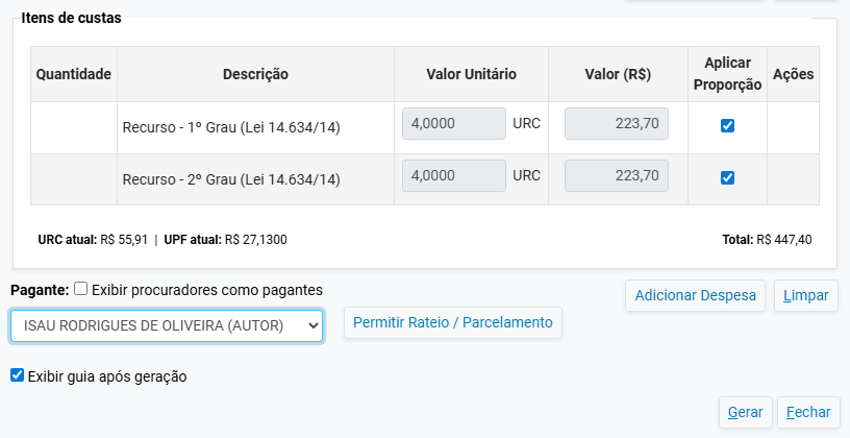Open the Pagante dropdown showing ISAU RODRIGUES
The image size is (850, 438).
click(x=166, y=325)
